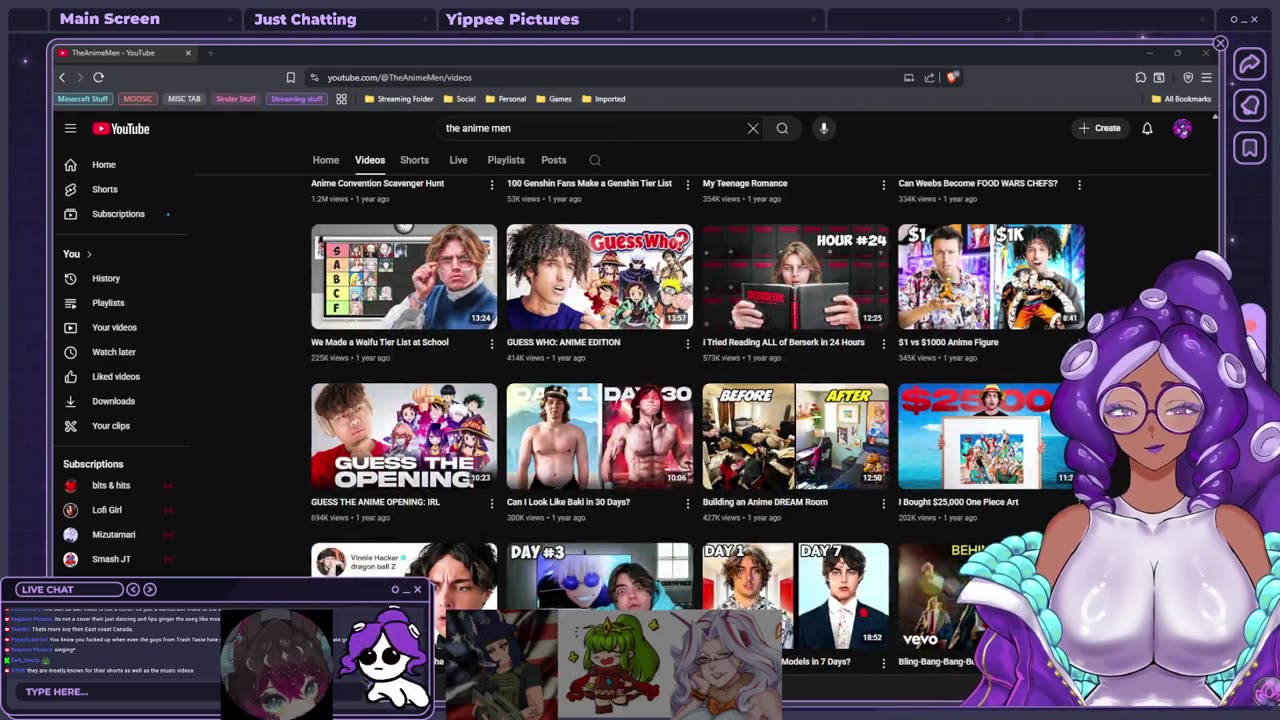The width and height of the screenshot is (1280, 720).
Task: Open the GUESS THE OPENING thumbnail
Action: (404, 436)
